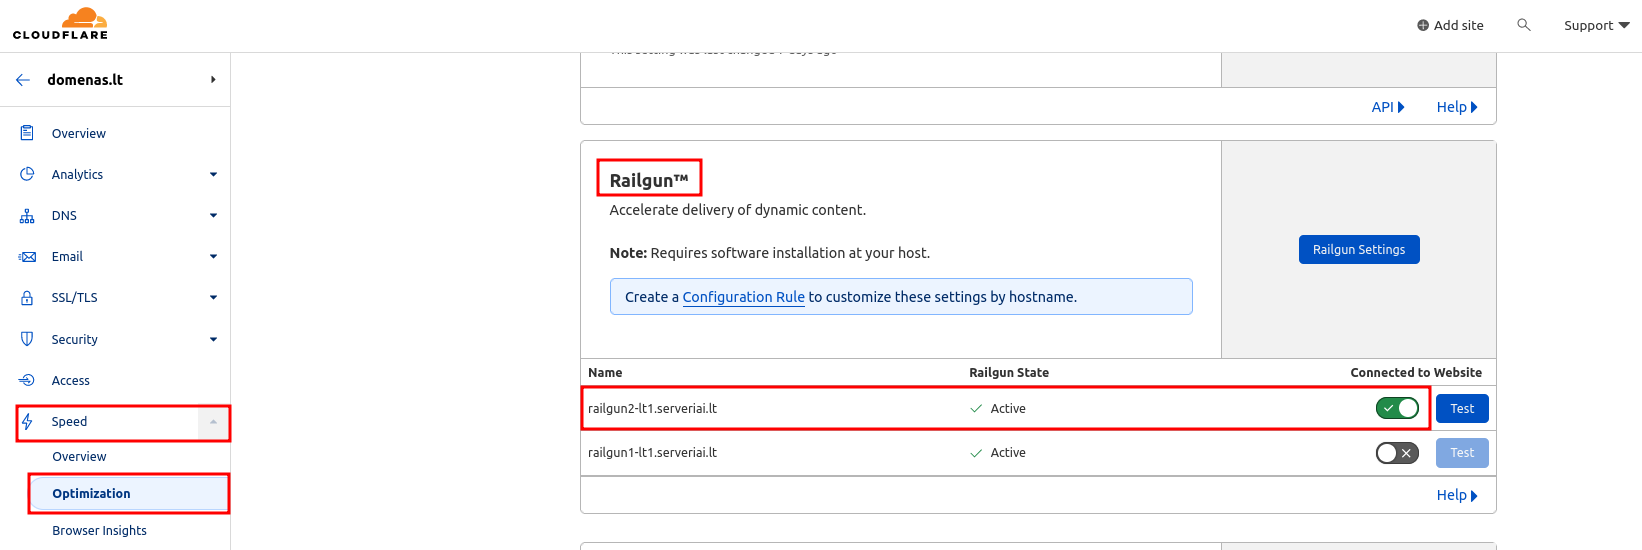Click the DNS network icon
This screenshot has height=550, width=1642.
pos(27,216)
